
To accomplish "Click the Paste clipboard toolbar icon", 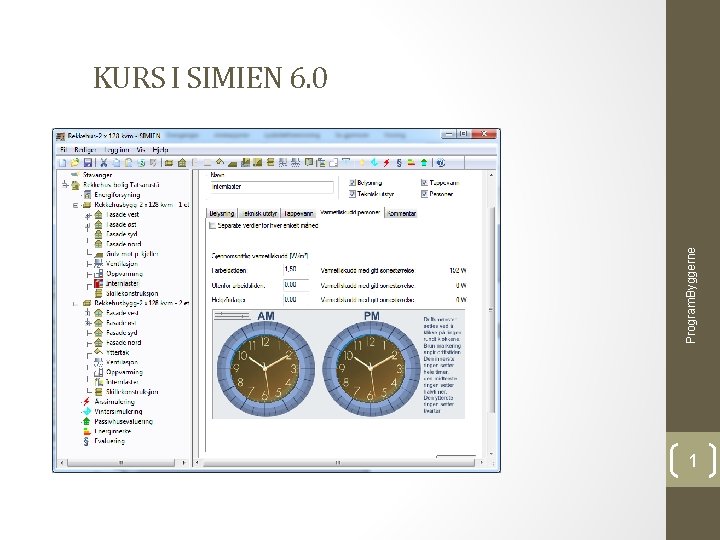I will pos(129,163).
